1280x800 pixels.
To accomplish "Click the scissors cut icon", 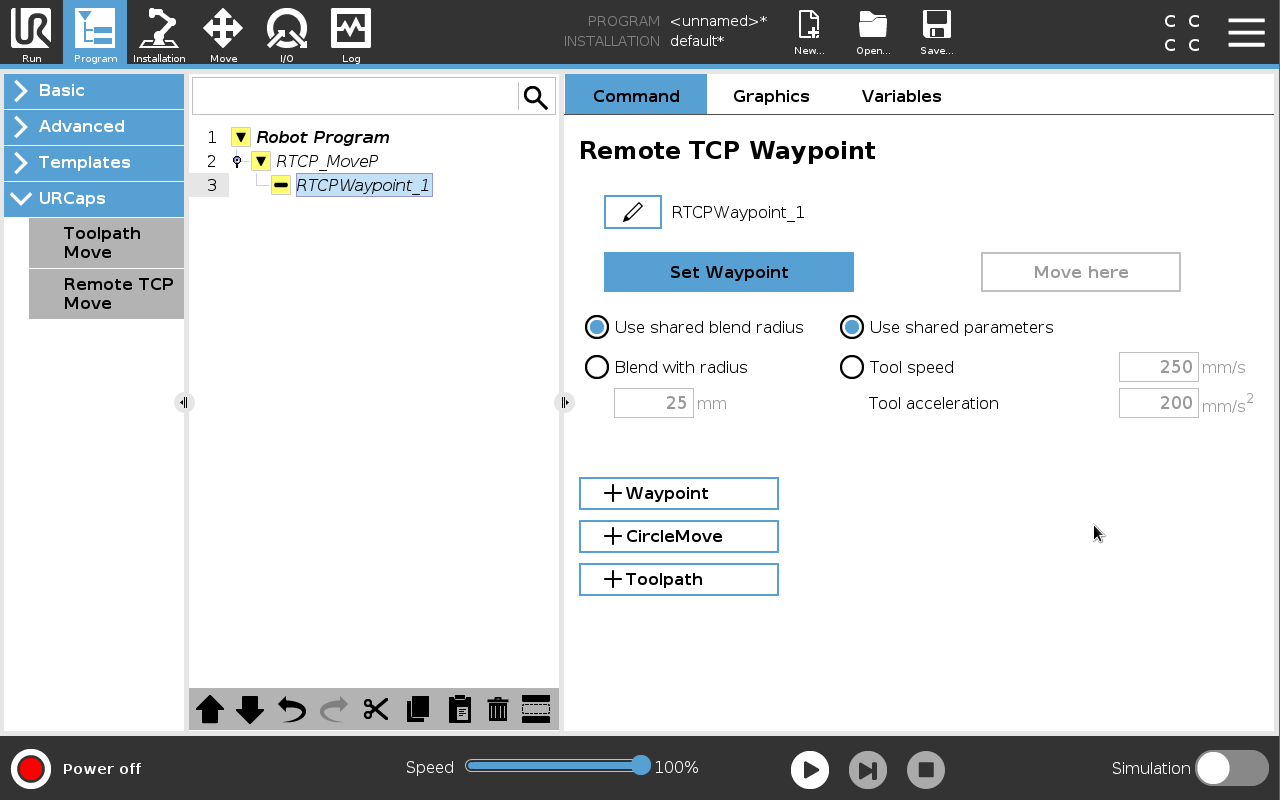I will 376,710.
